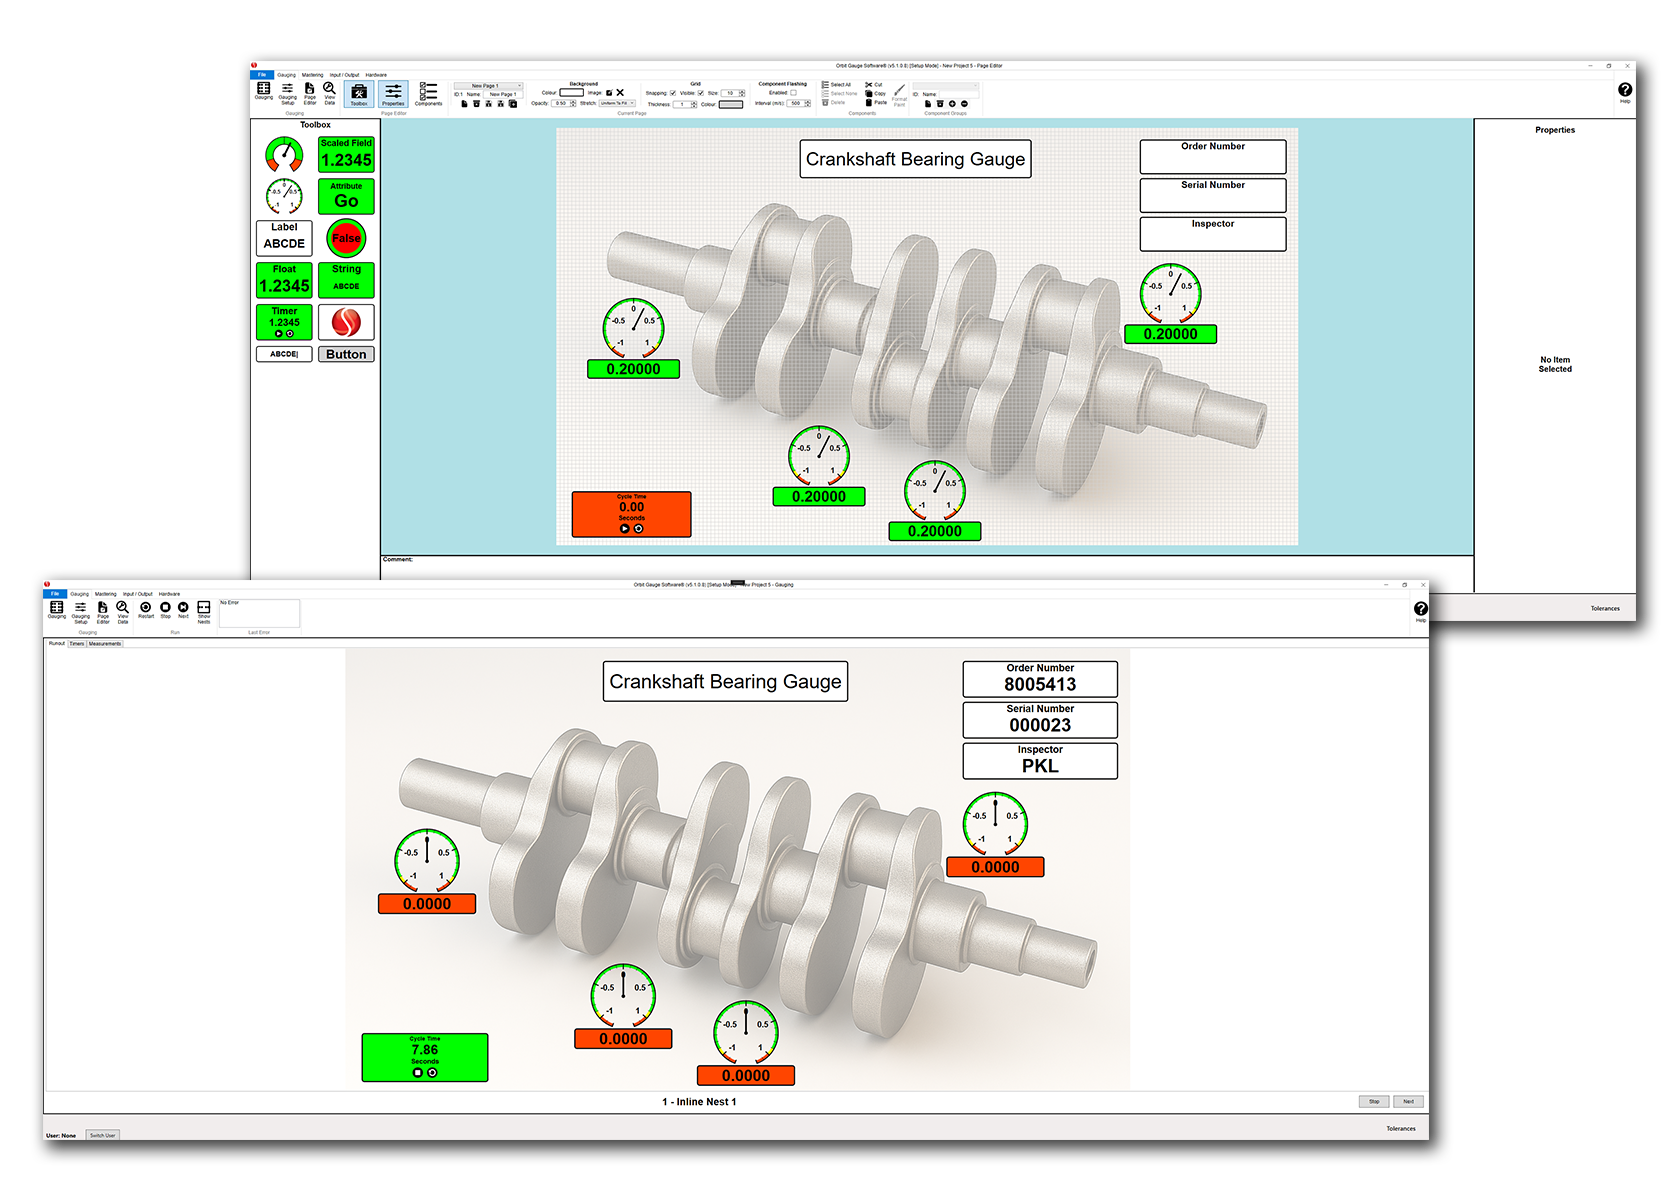
Task: Open the background Stretch dropdown
Action: 617,102
